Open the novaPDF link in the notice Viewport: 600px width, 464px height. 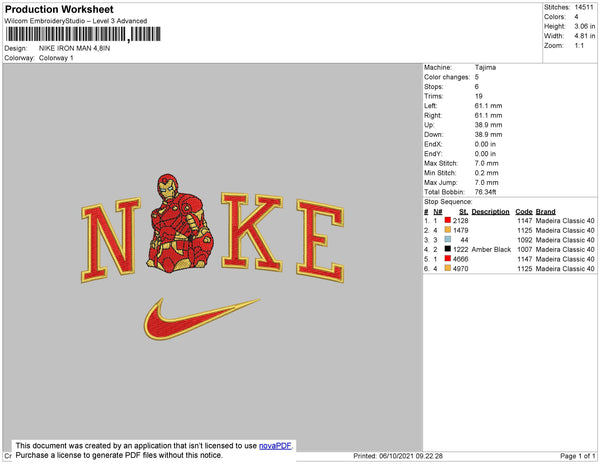pos(275,446)
